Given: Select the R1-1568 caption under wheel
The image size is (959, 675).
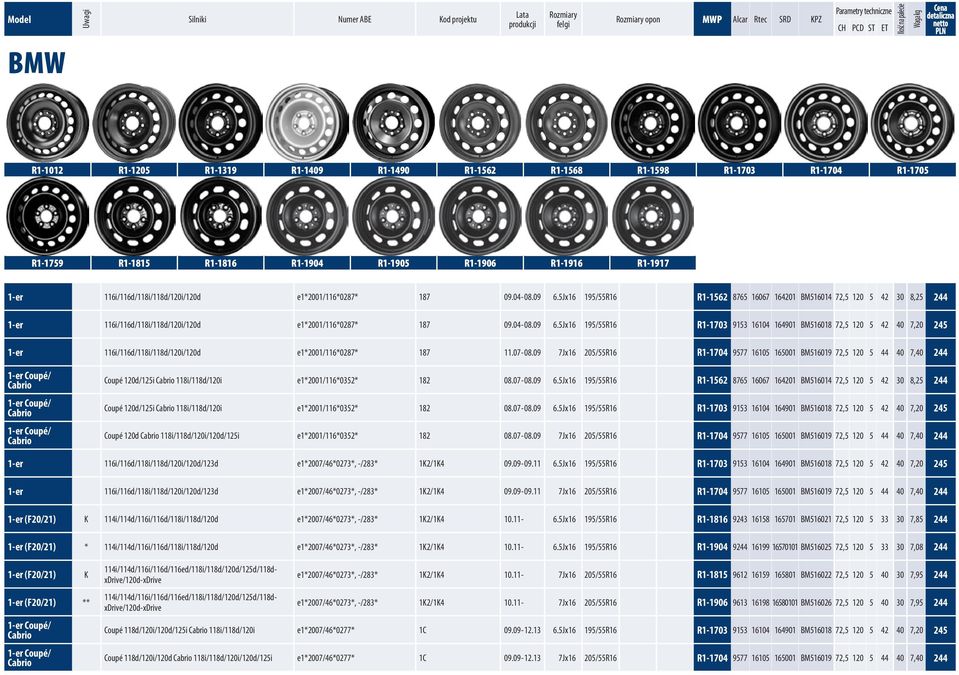Looking at the screenshot, I should 566,170.
